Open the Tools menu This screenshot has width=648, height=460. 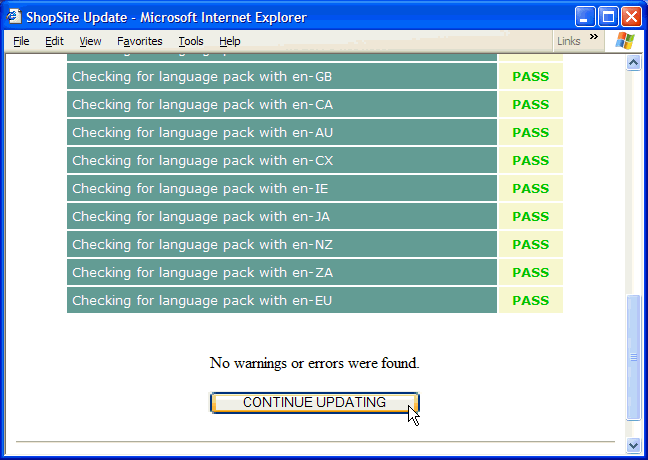190,41
